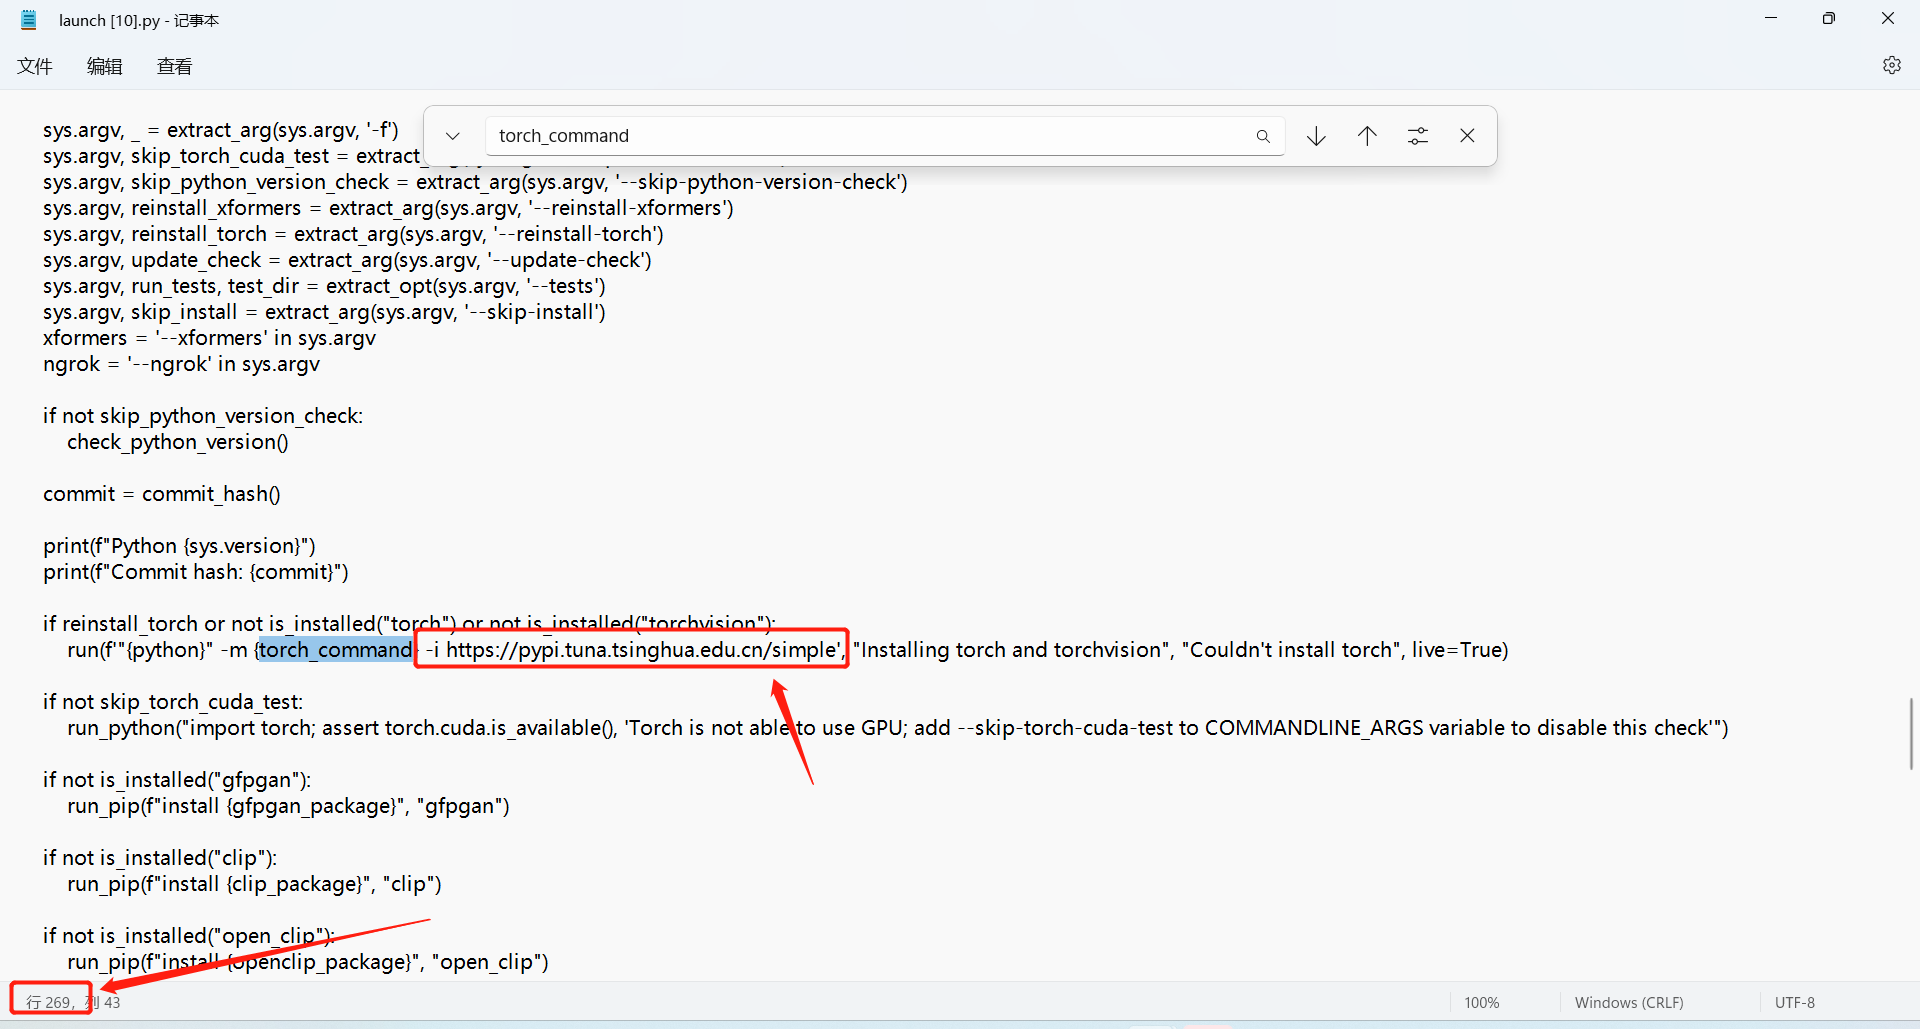Screen dimensions: 1920x1029
Task: Click the print Python sys.version line
Action: click(x=179, y=546)
